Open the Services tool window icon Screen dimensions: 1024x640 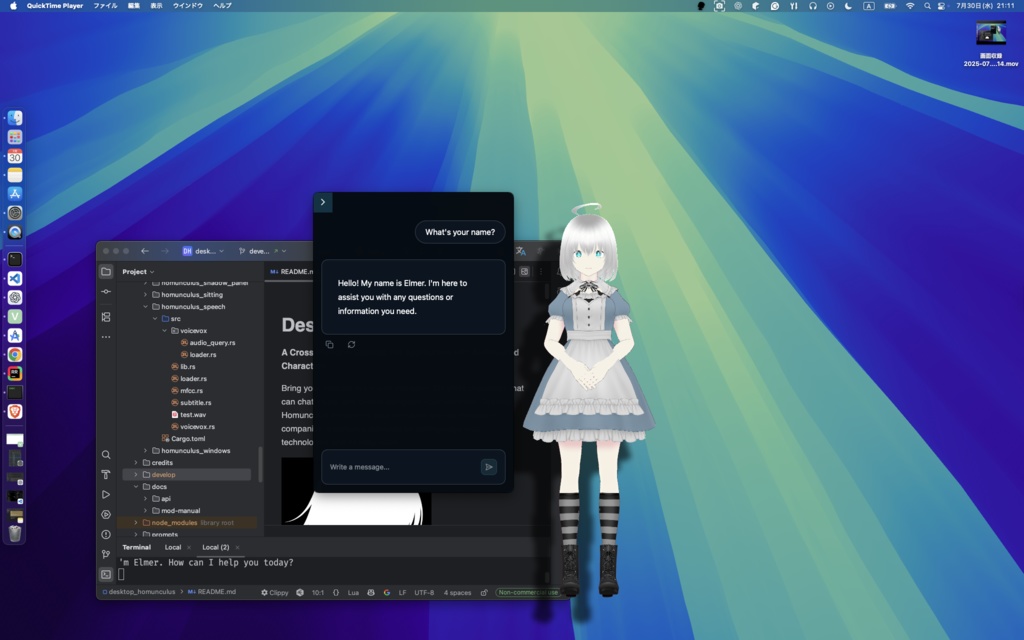click(x=106, y=514)
